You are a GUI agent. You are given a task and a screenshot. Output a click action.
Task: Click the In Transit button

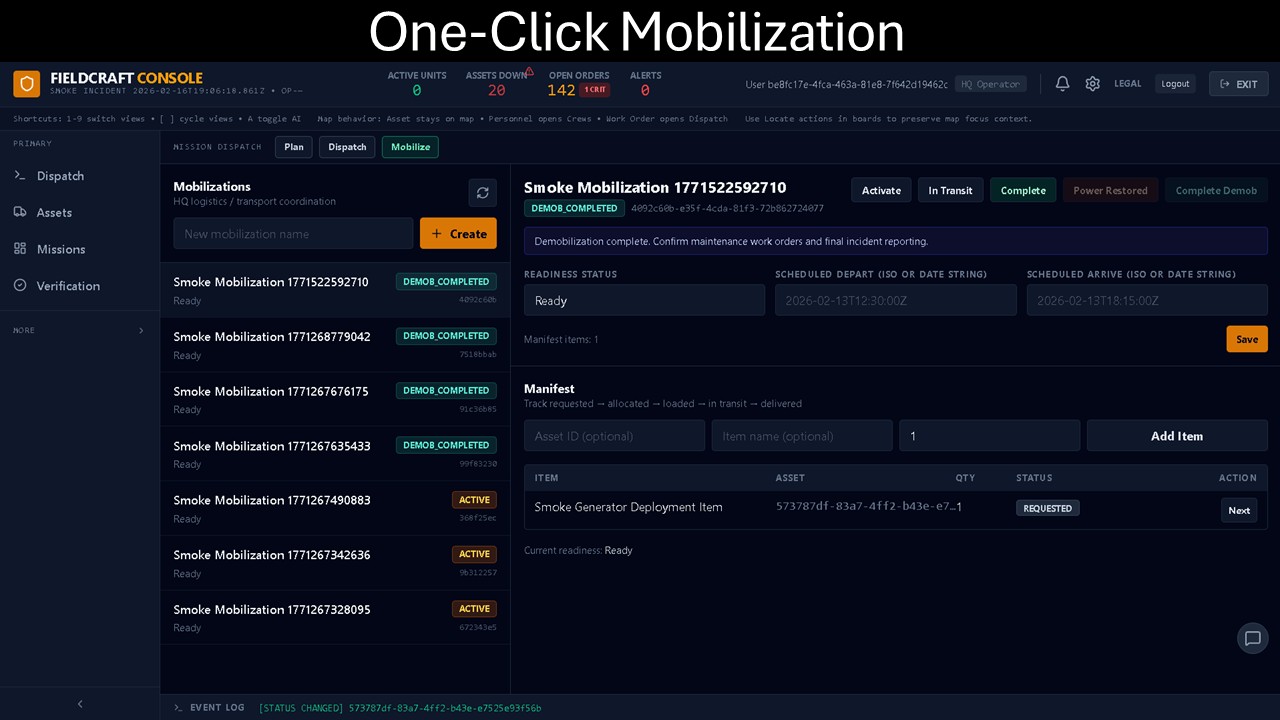point(950,190)
